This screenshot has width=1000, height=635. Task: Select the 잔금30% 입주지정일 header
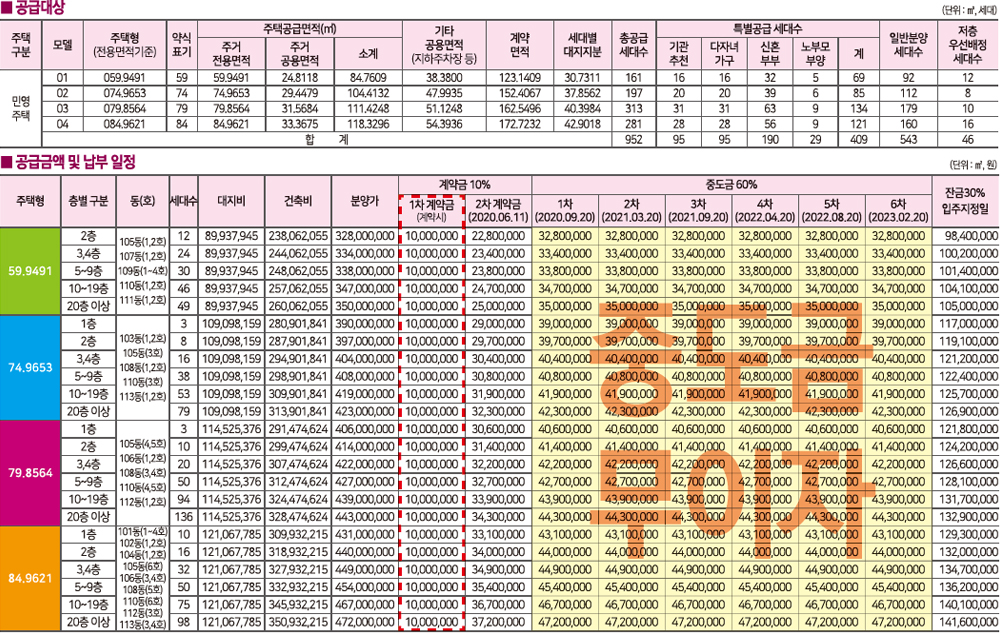[965, 201]
